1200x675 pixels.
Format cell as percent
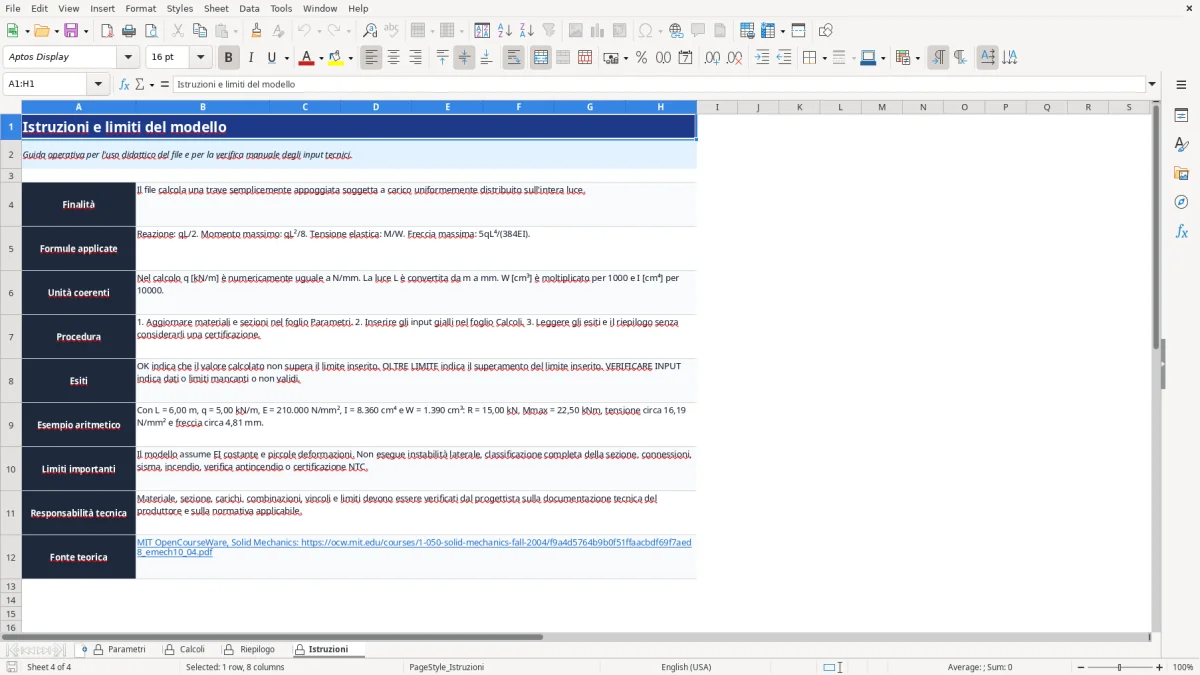click(x=641, y=58)
